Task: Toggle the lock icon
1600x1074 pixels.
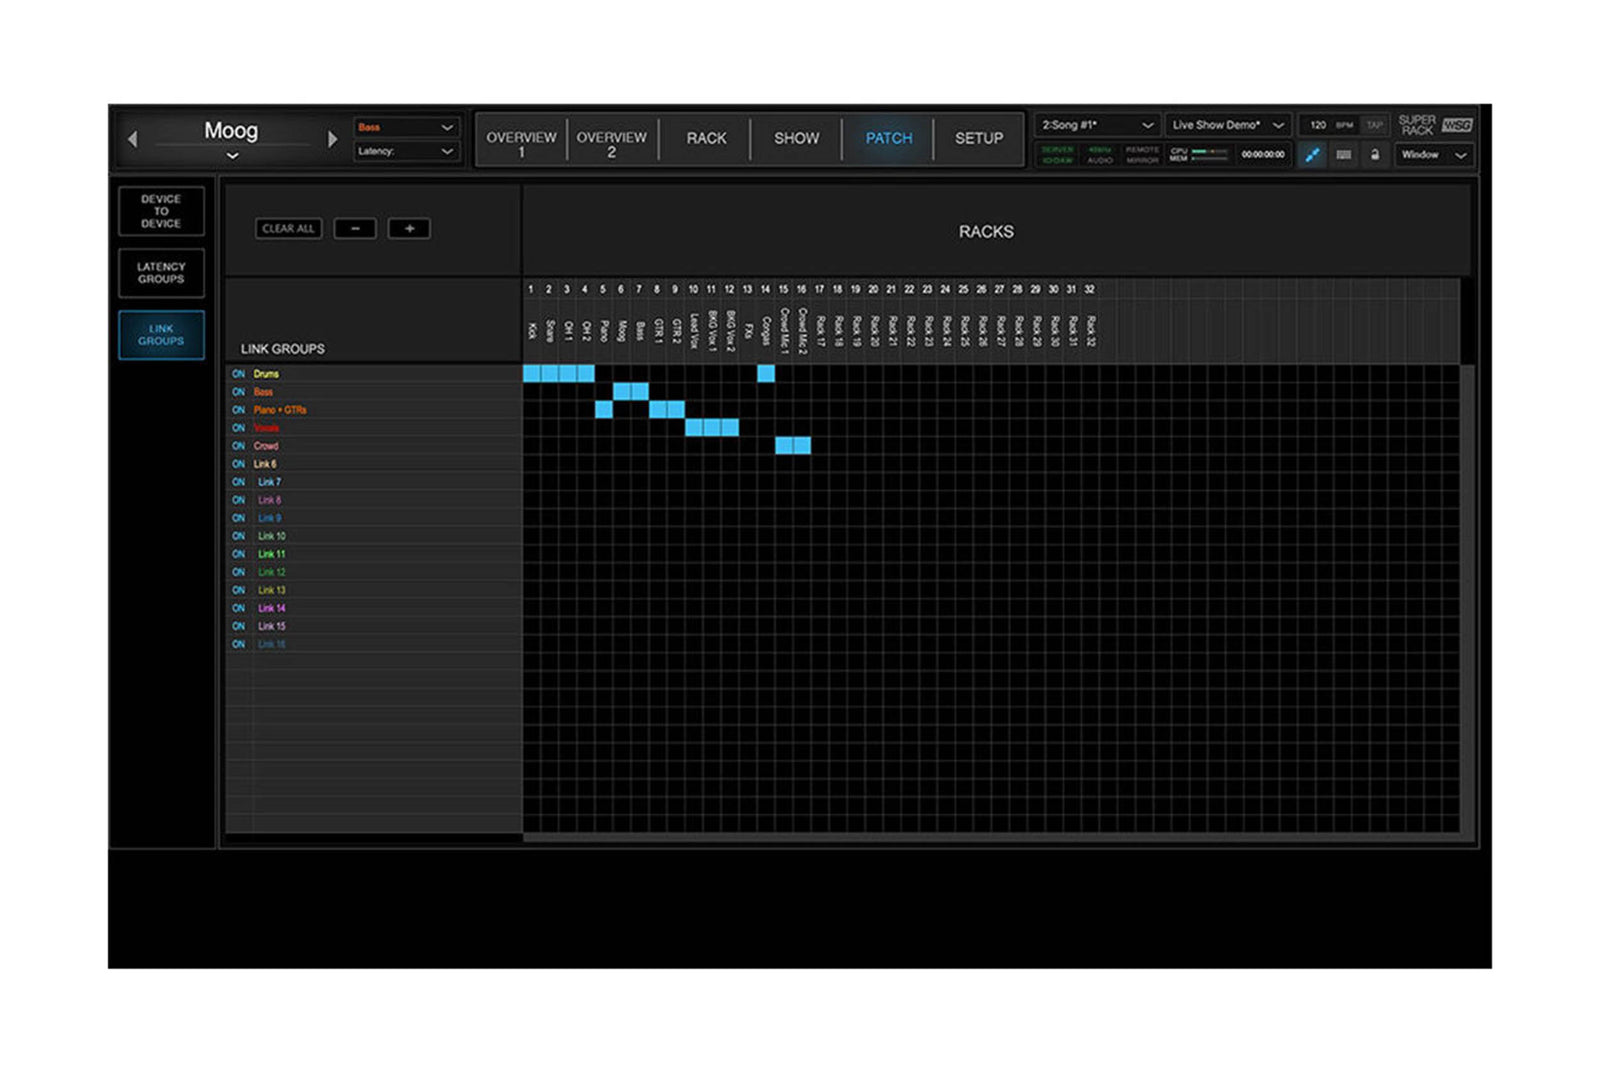Action: click(x=1375, y=155)
